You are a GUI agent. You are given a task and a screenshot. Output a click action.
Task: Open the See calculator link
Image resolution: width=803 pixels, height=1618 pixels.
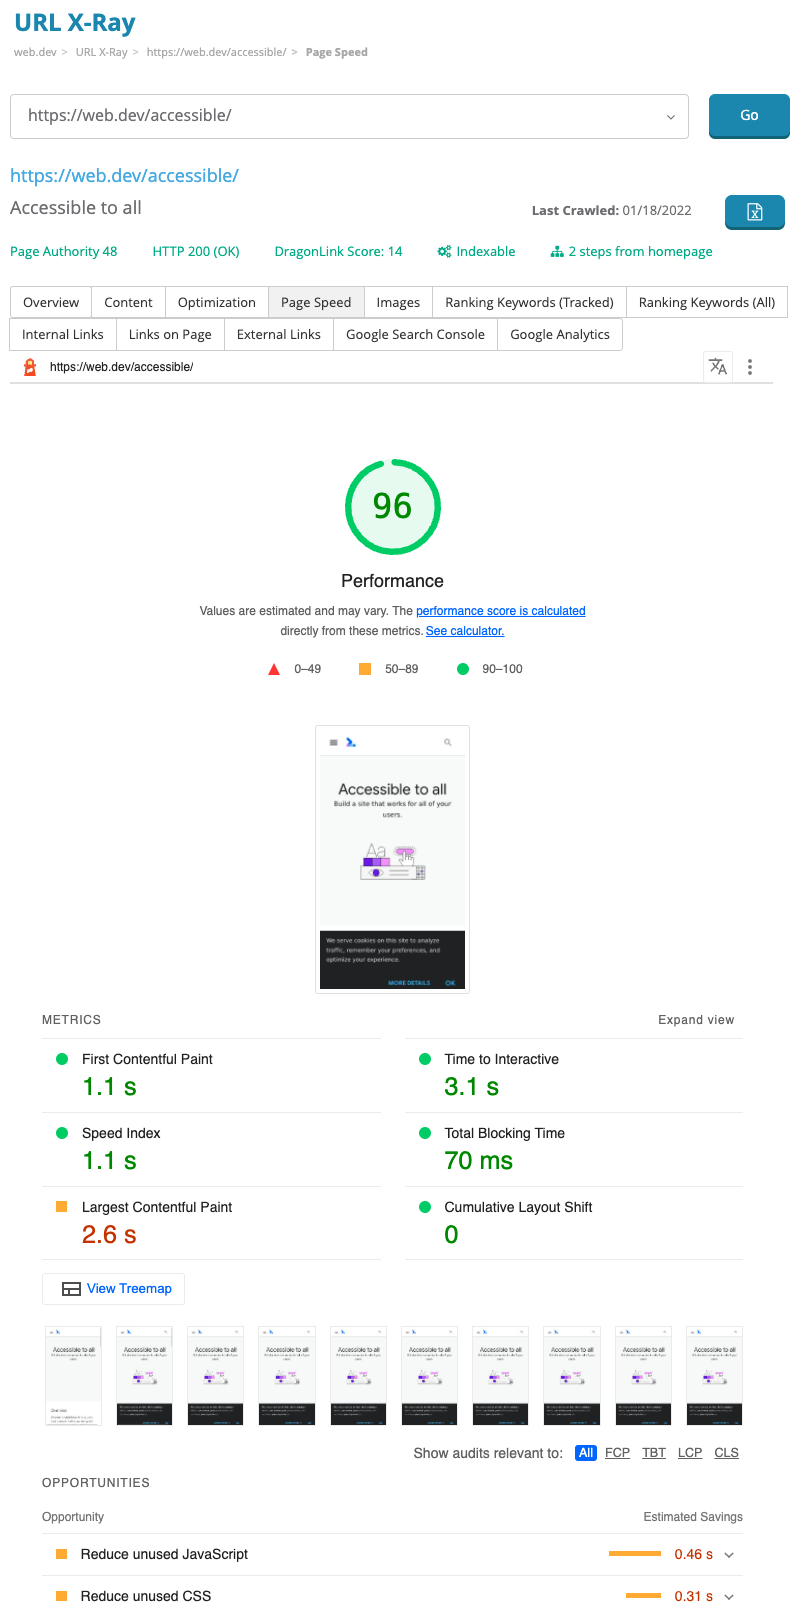(465, 631)
